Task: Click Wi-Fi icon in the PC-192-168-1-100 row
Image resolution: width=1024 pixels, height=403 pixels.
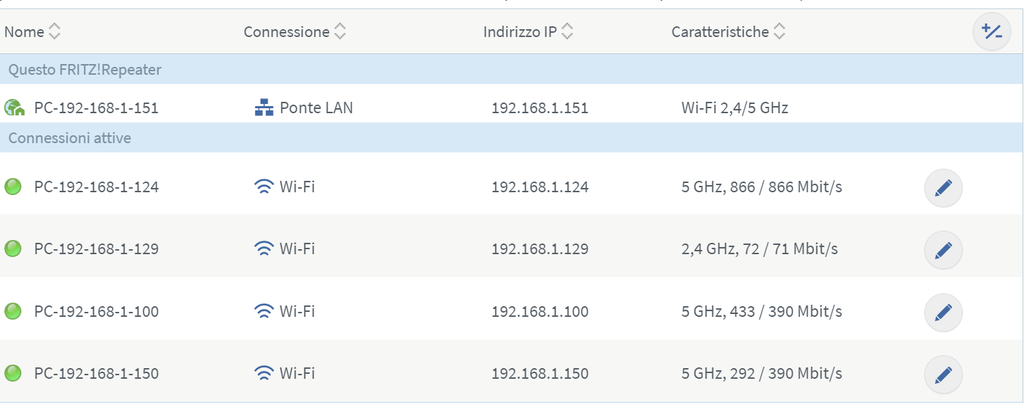Action: point(264,312)
